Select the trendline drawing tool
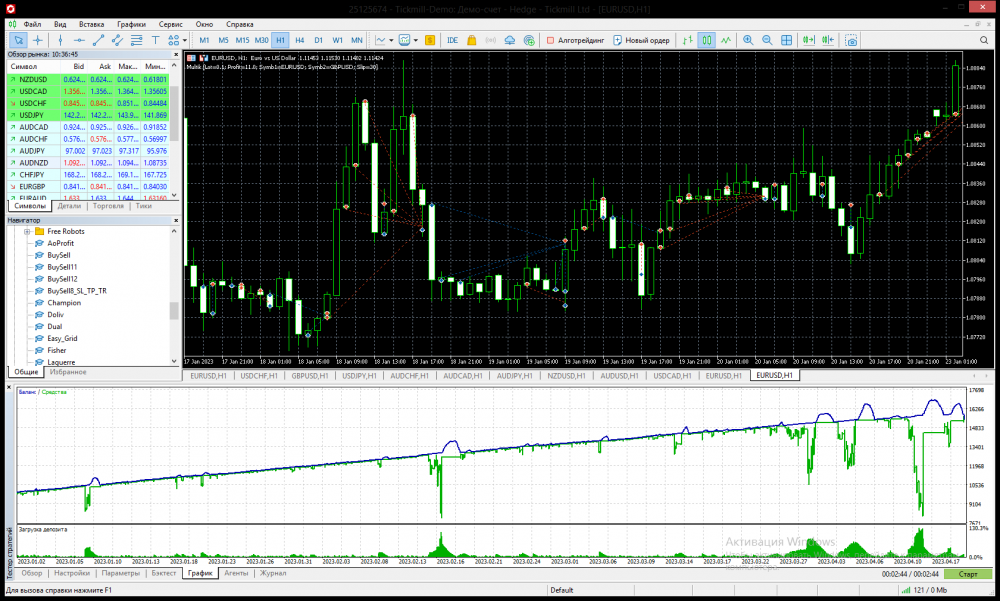This screenshot has height=601, width=1000. (x=98, y=40)
